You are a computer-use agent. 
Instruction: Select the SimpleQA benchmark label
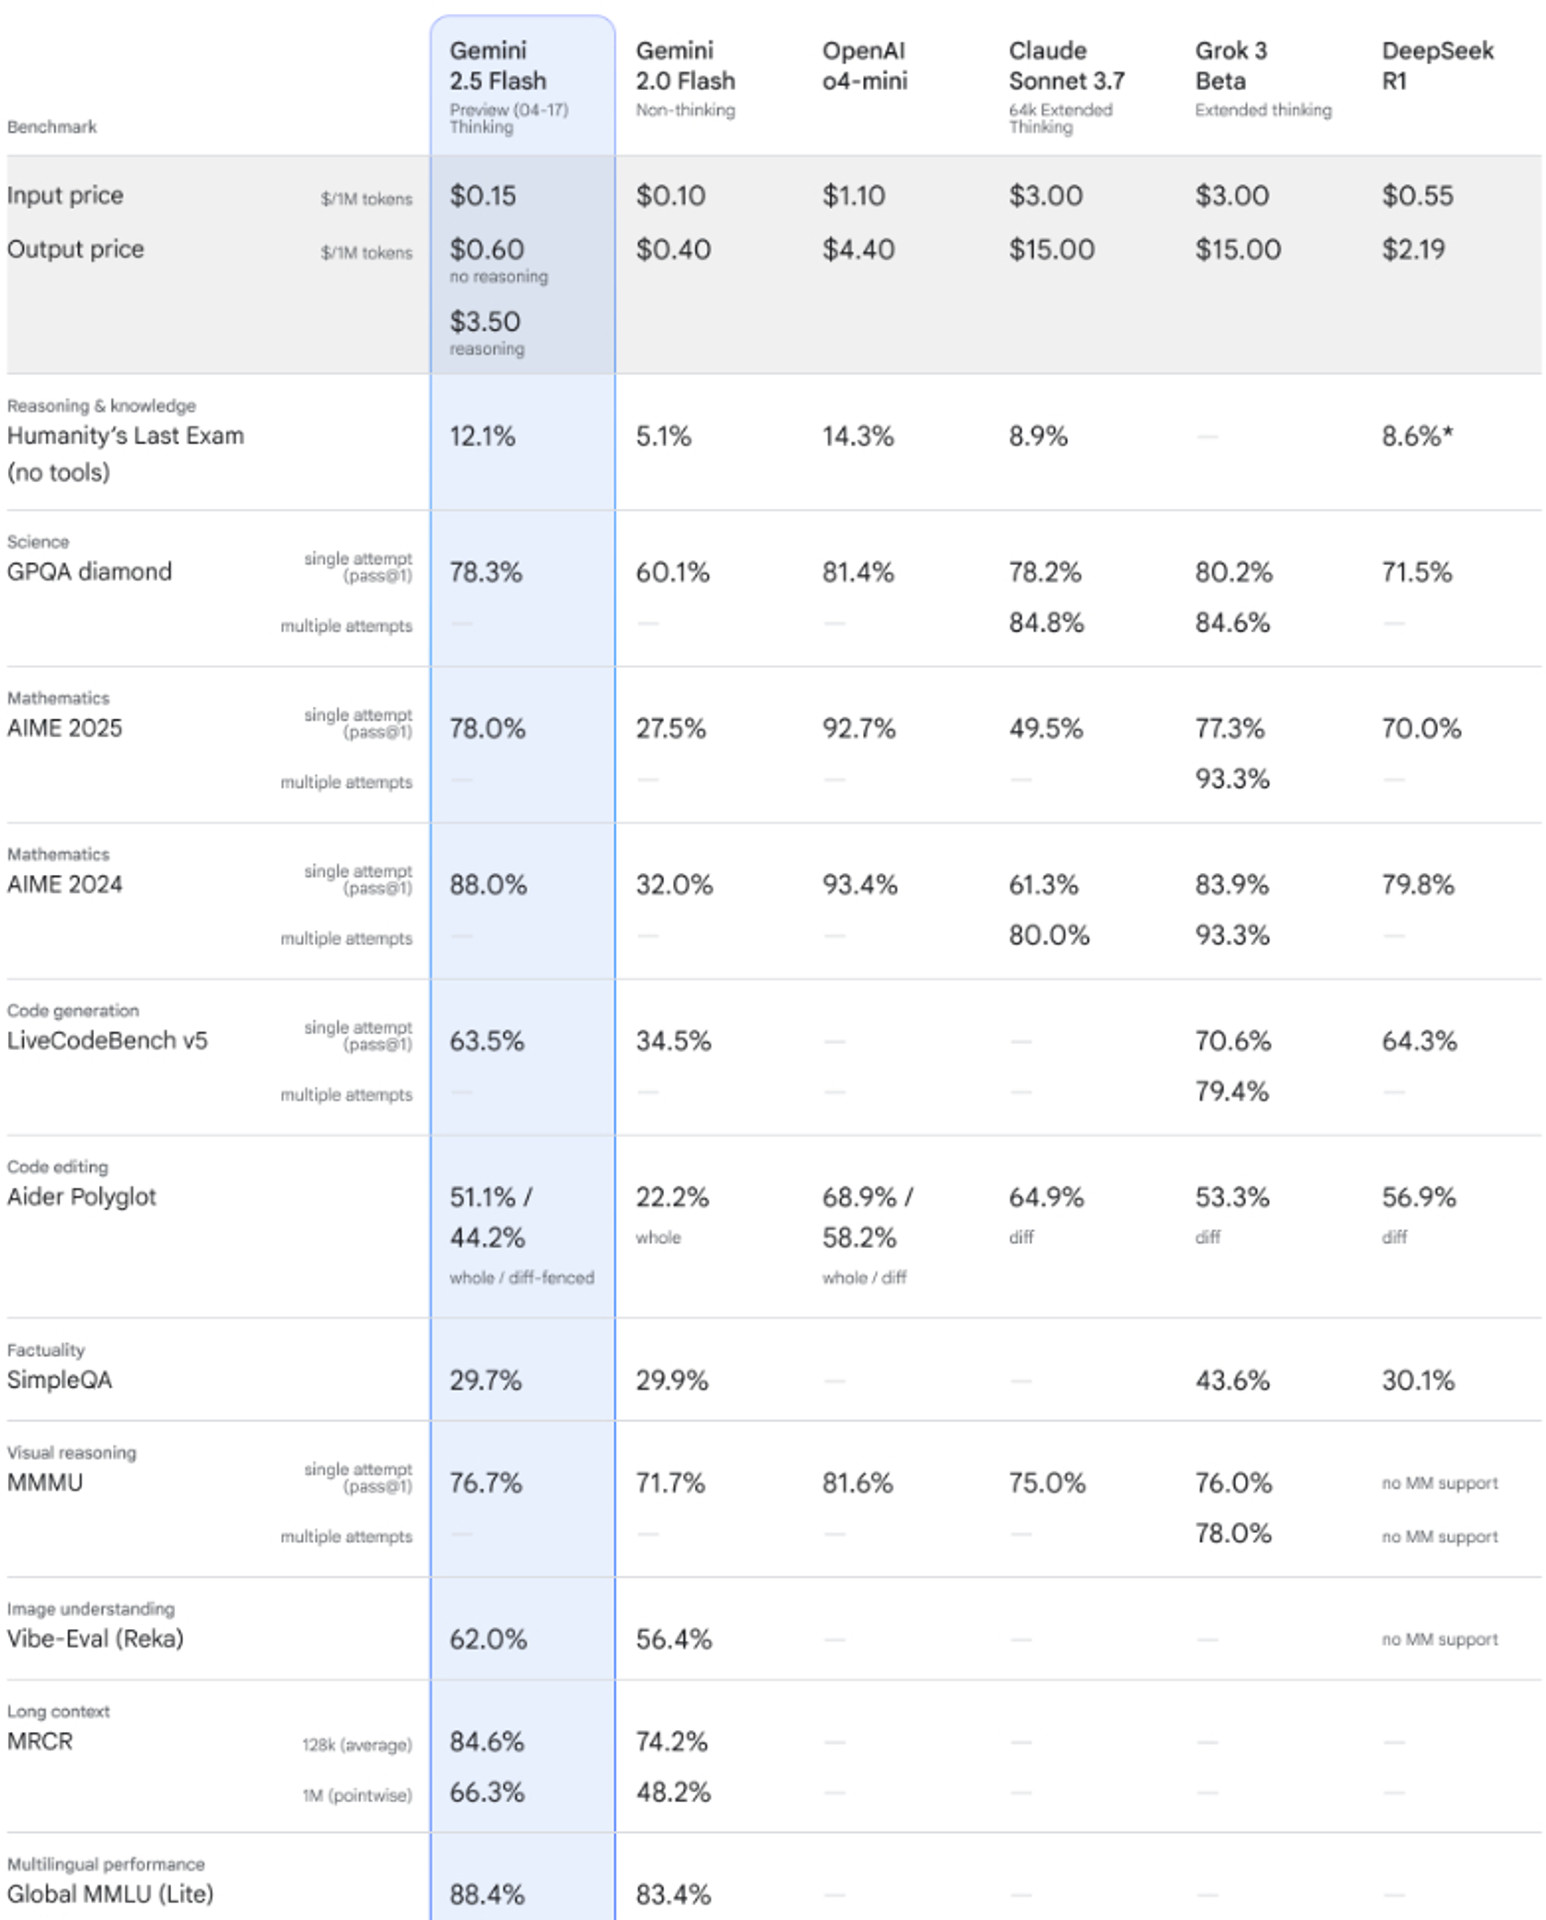click(60, 1380)
